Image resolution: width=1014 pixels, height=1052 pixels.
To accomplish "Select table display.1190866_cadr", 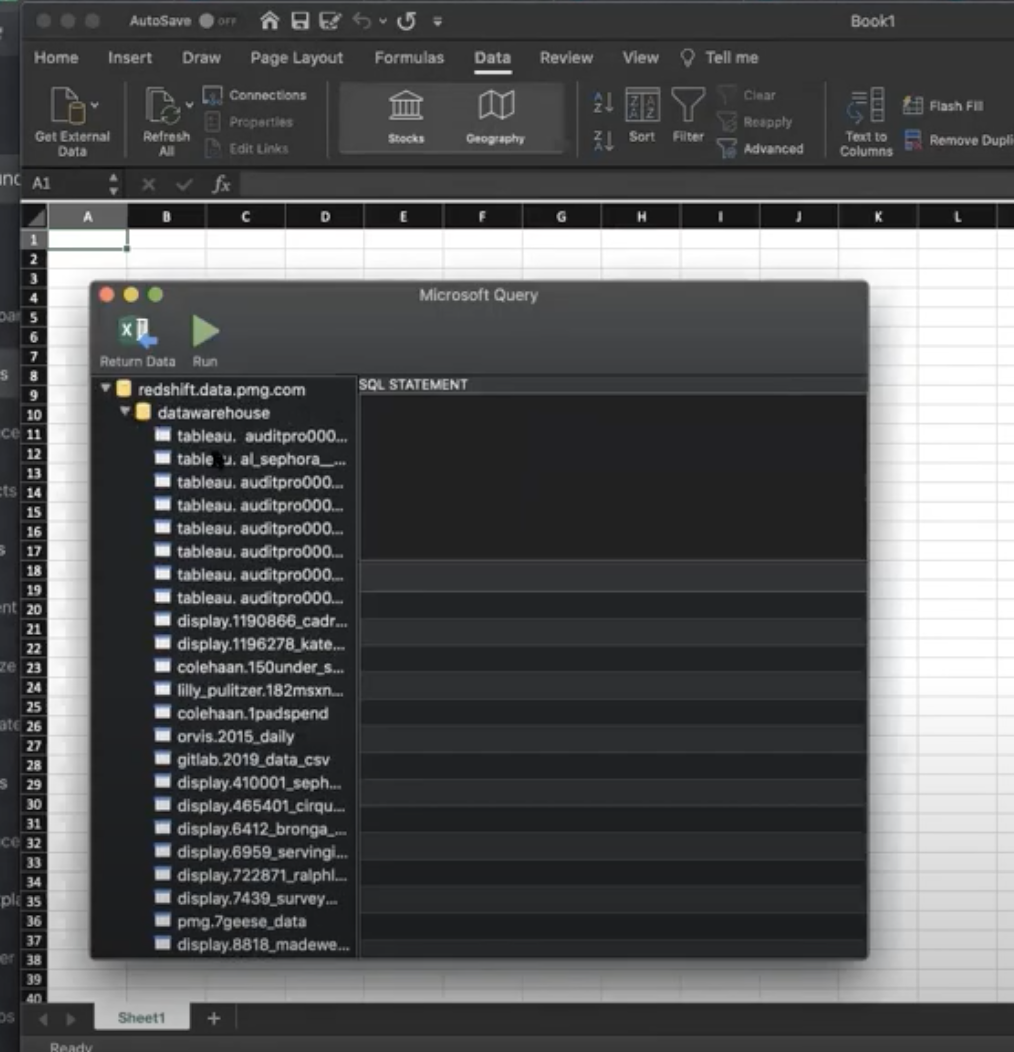I will [251, 621].
